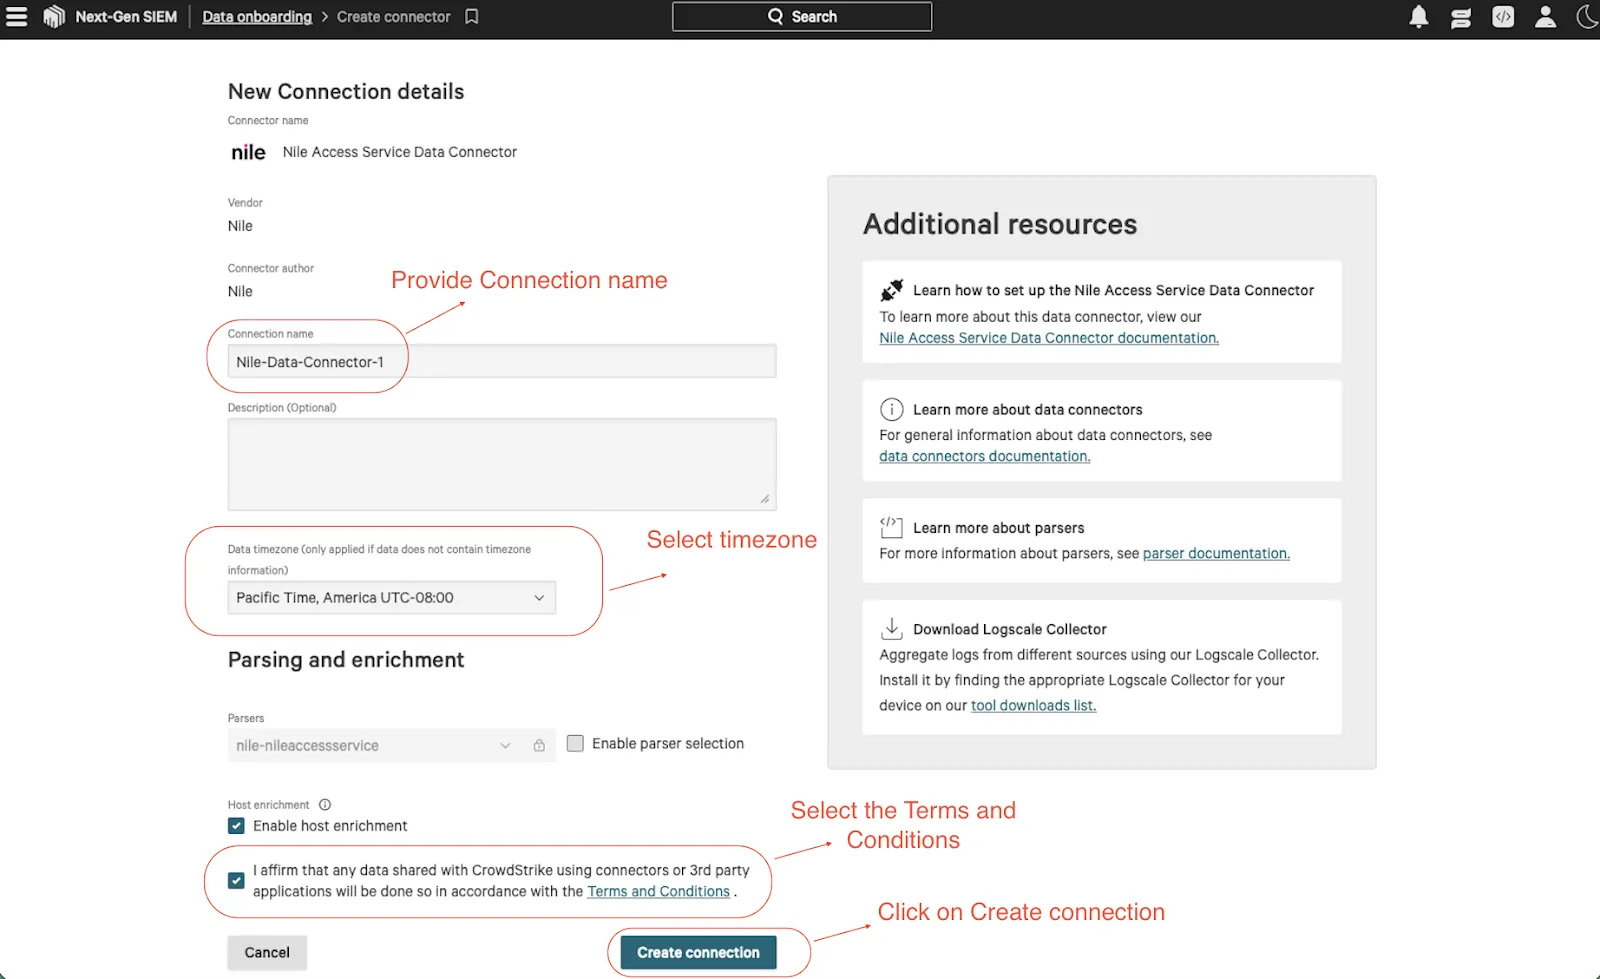Click the 'New Connection details' heading
This screenshot has width=1600, height=979.
point(346,92)
